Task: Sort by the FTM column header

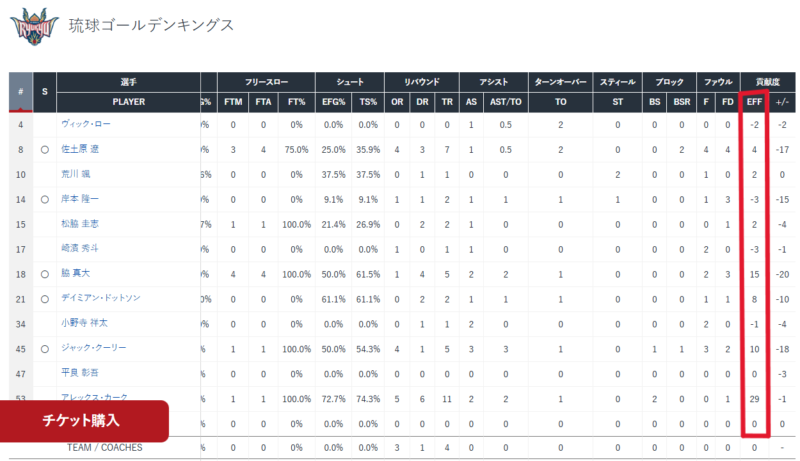Action: tap(232, 102)
